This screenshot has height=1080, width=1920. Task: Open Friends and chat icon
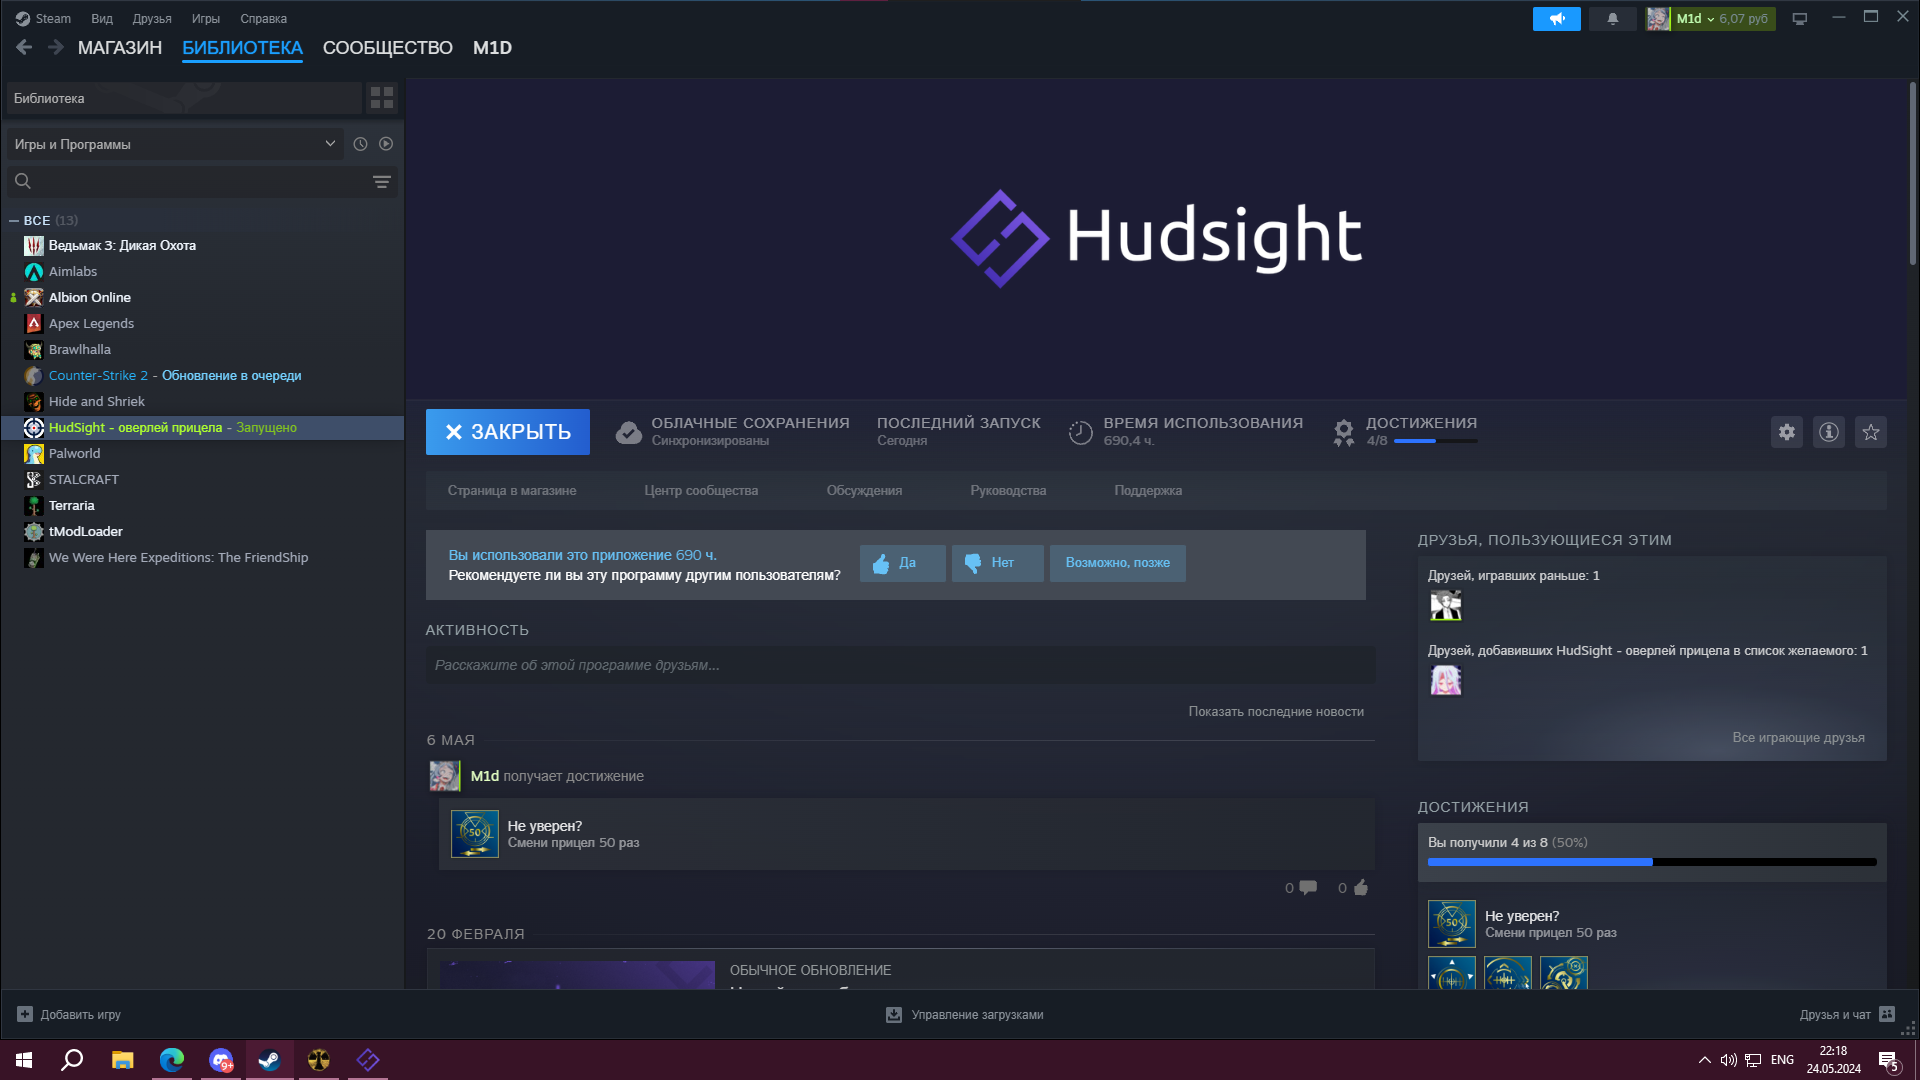(x=1887, y=1014)
